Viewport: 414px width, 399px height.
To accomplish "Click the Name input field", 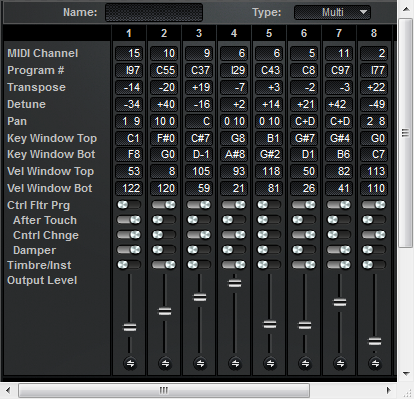I will (154, 13).
